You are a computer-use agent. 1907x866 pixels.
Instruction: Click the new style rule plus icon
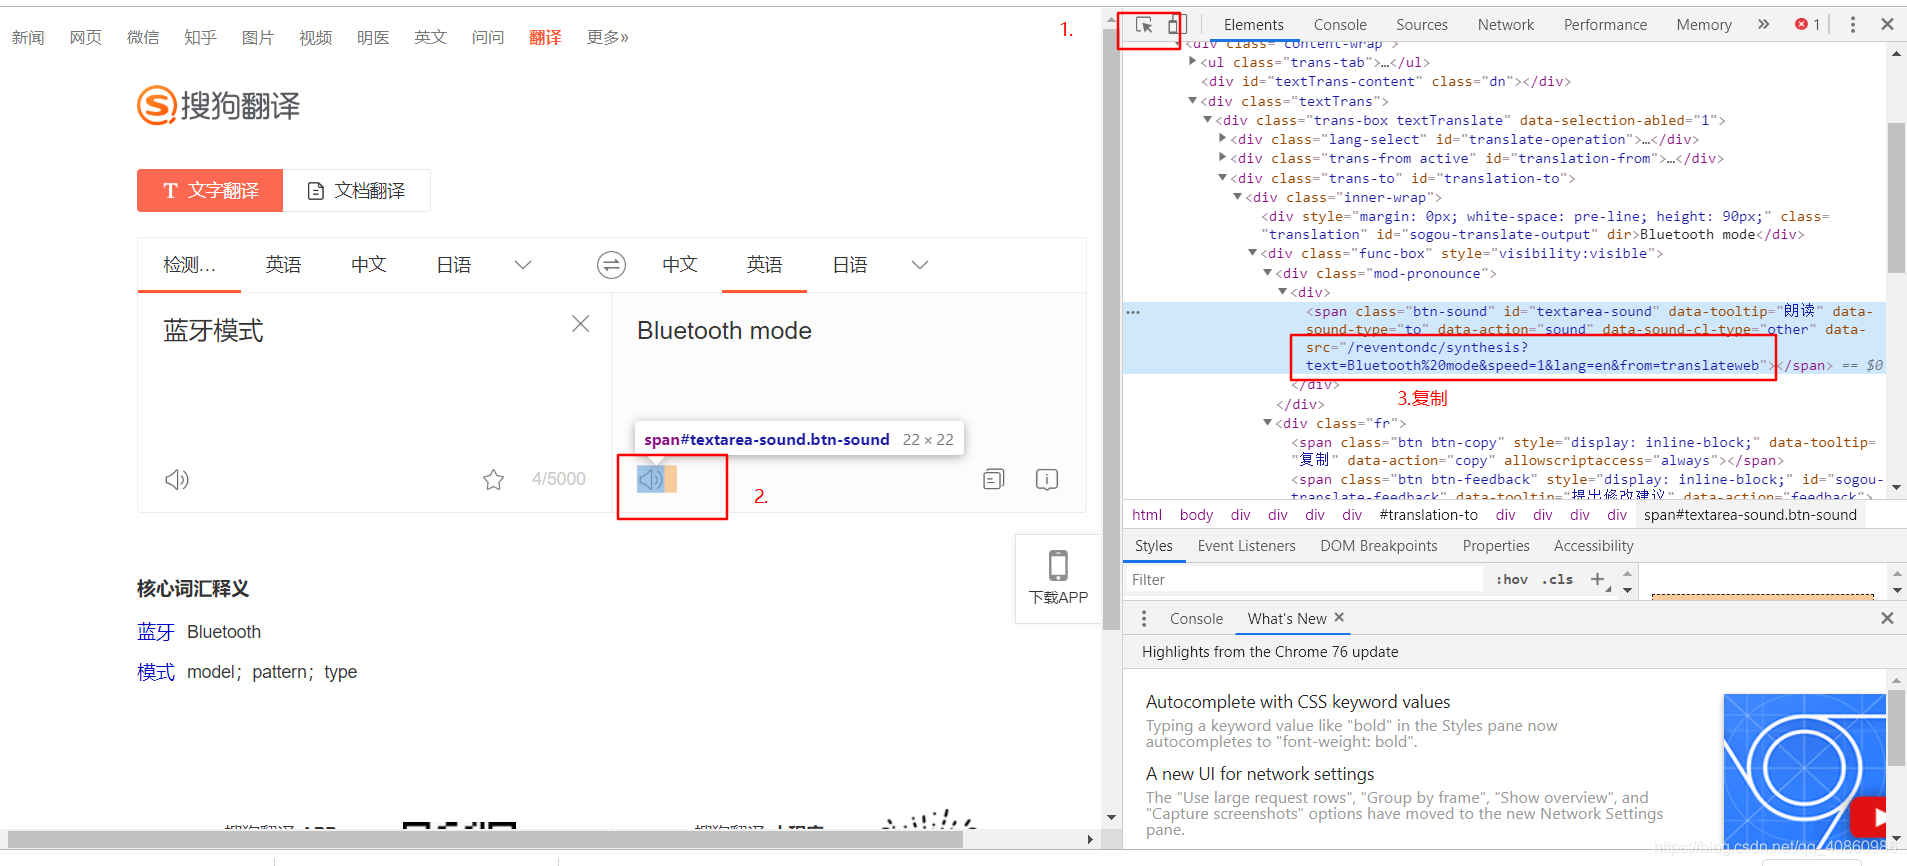[1597, 579]
